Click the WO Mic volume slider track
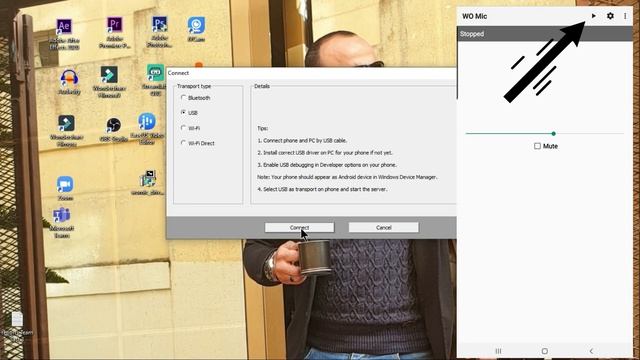Image resolution: width=640 pixels, height=360 pixels. click(x=544, y=133)
